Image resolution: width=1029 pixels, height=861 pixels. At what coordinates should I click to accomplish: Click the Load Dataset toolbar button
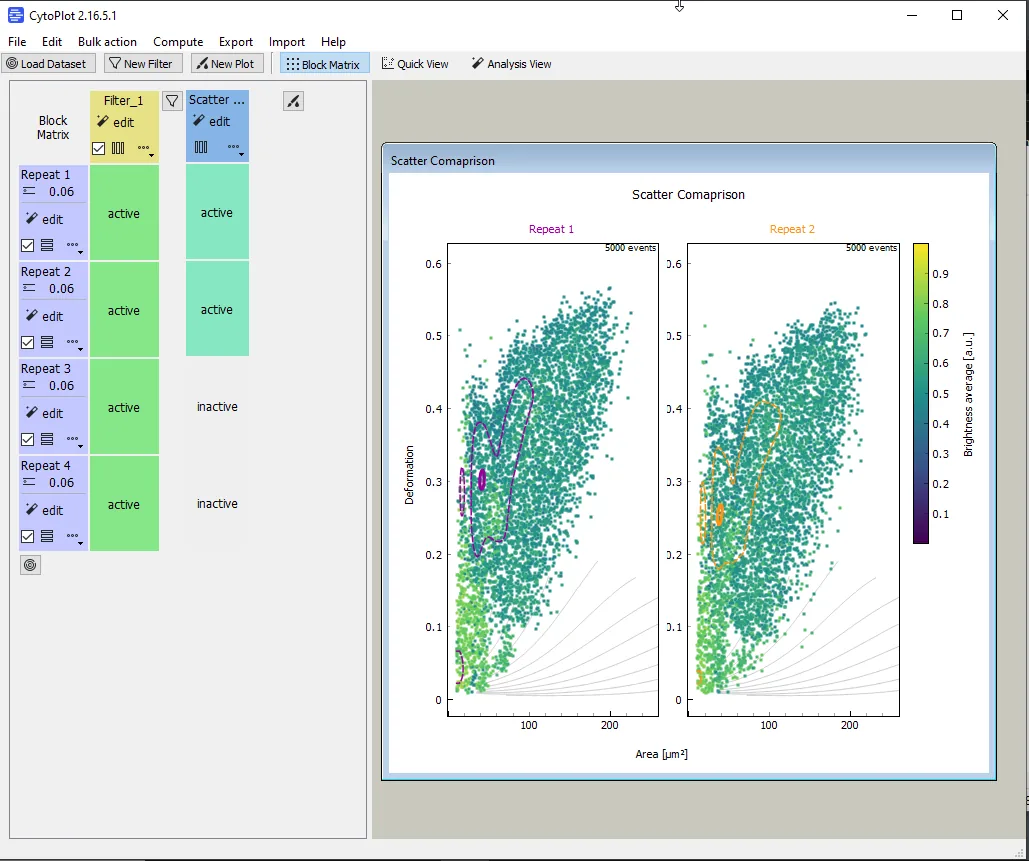49,64
